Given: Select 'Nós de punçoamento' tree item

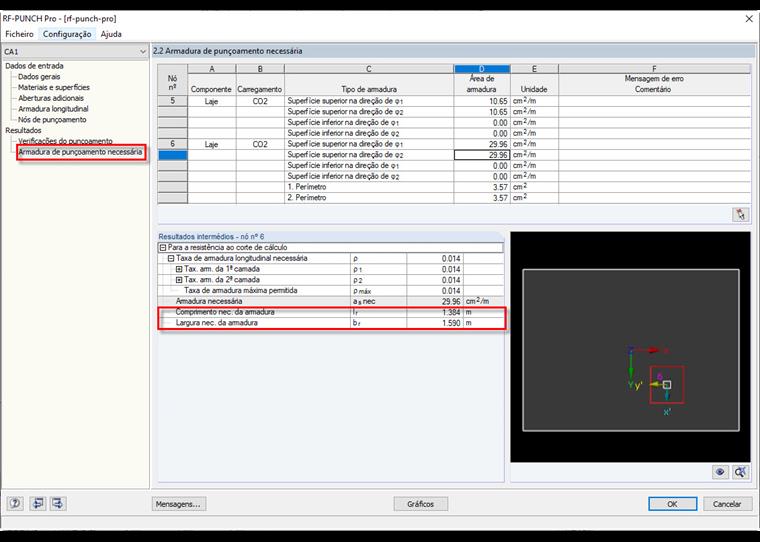Looking at the screenshot, I should click(x=52, y=119).
